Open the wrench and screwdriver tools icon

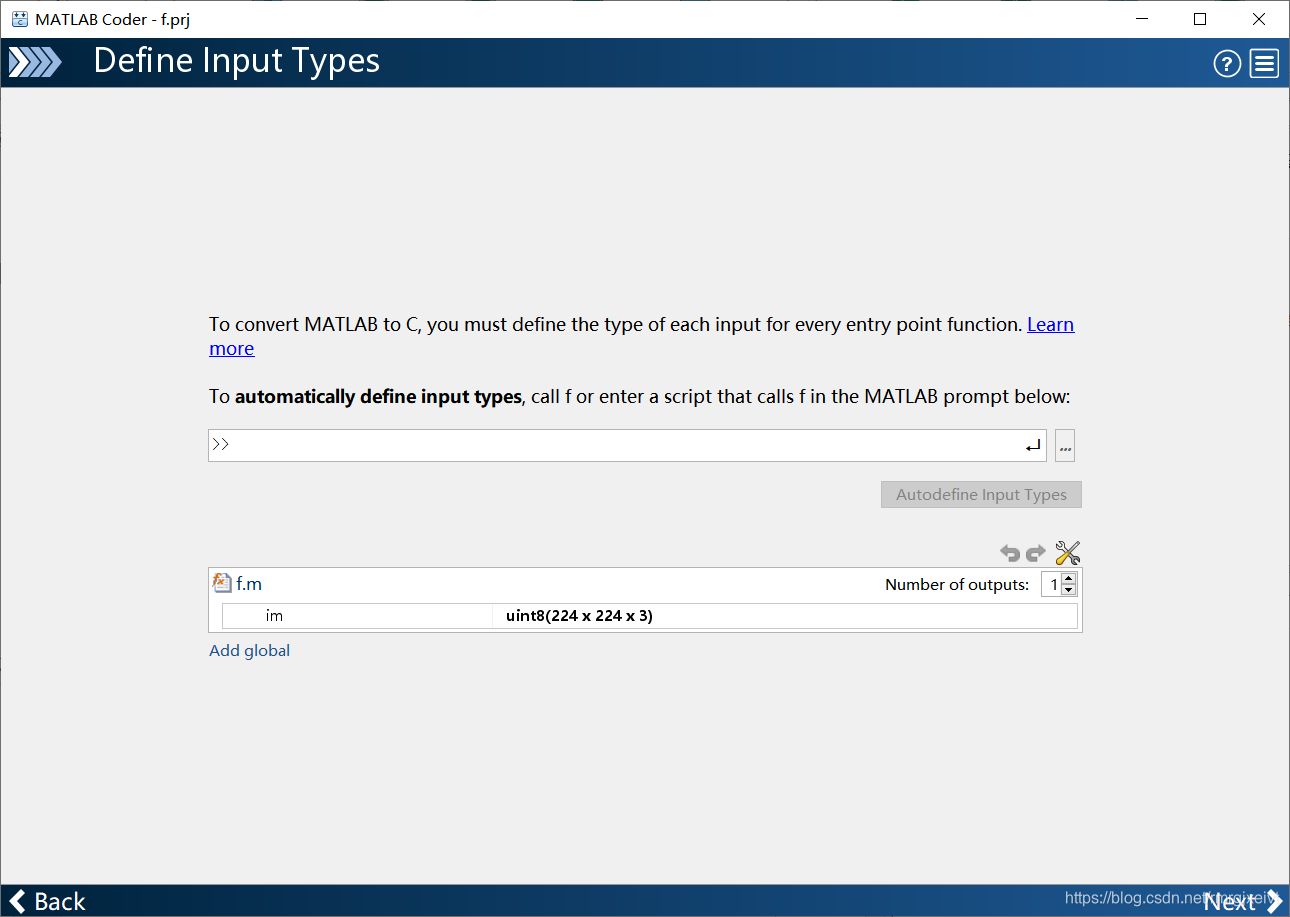point(1068,553)
